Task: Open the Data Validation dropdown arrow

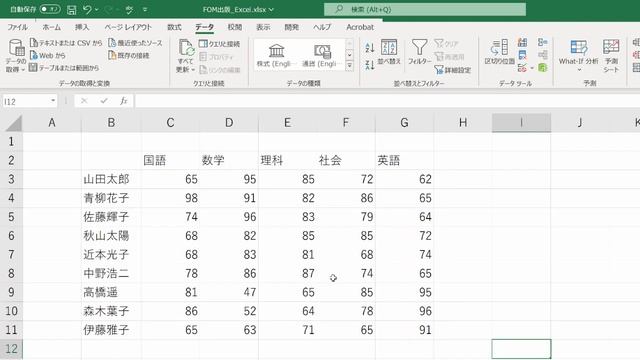Action: tap(532, 68)
